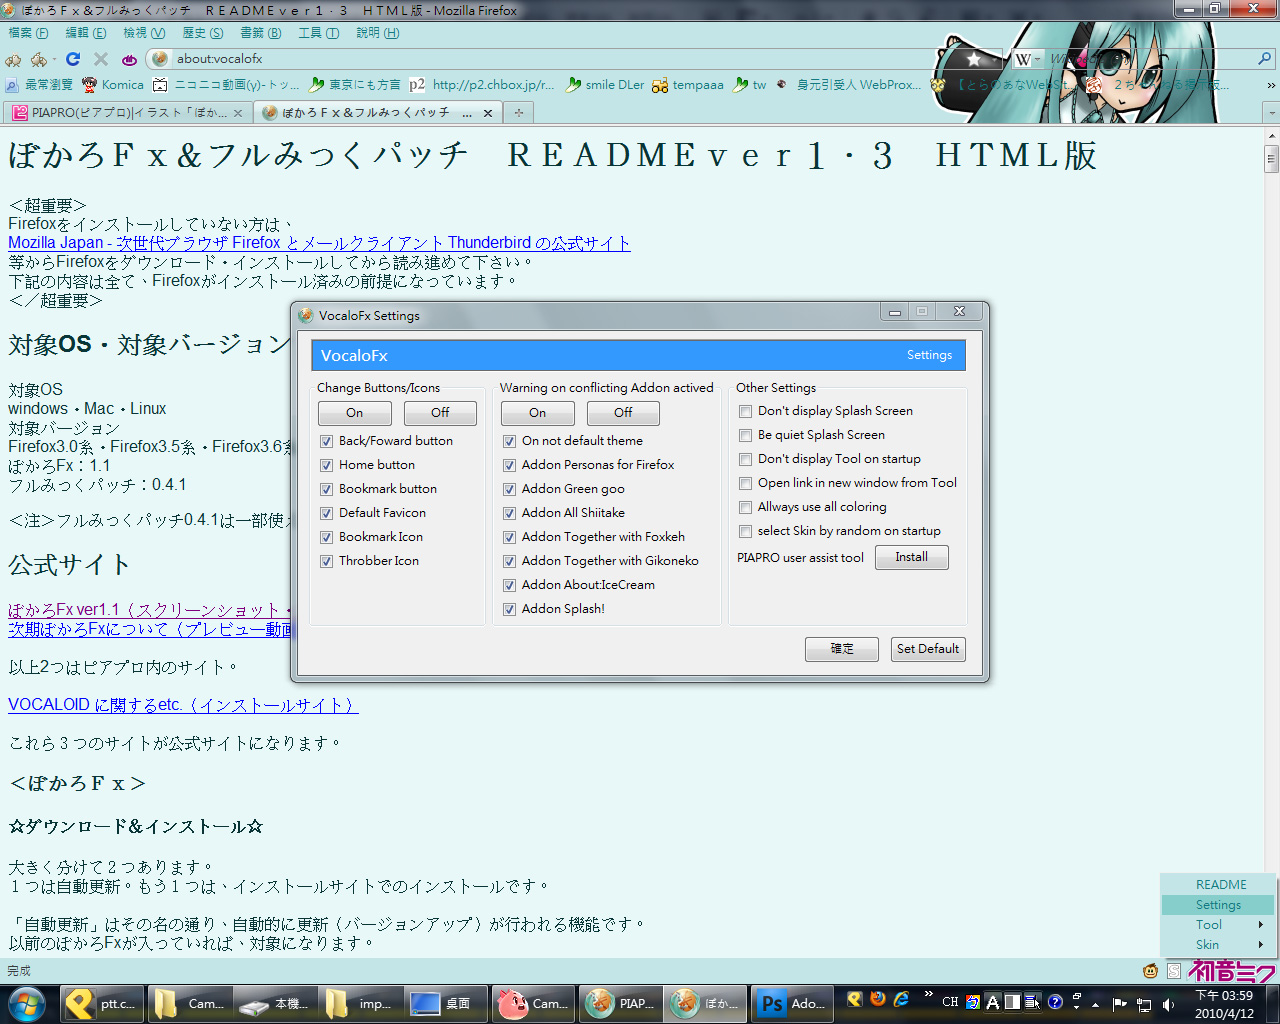
Task: Open the 歷史 (S) menu
Action: click(202, 33)
